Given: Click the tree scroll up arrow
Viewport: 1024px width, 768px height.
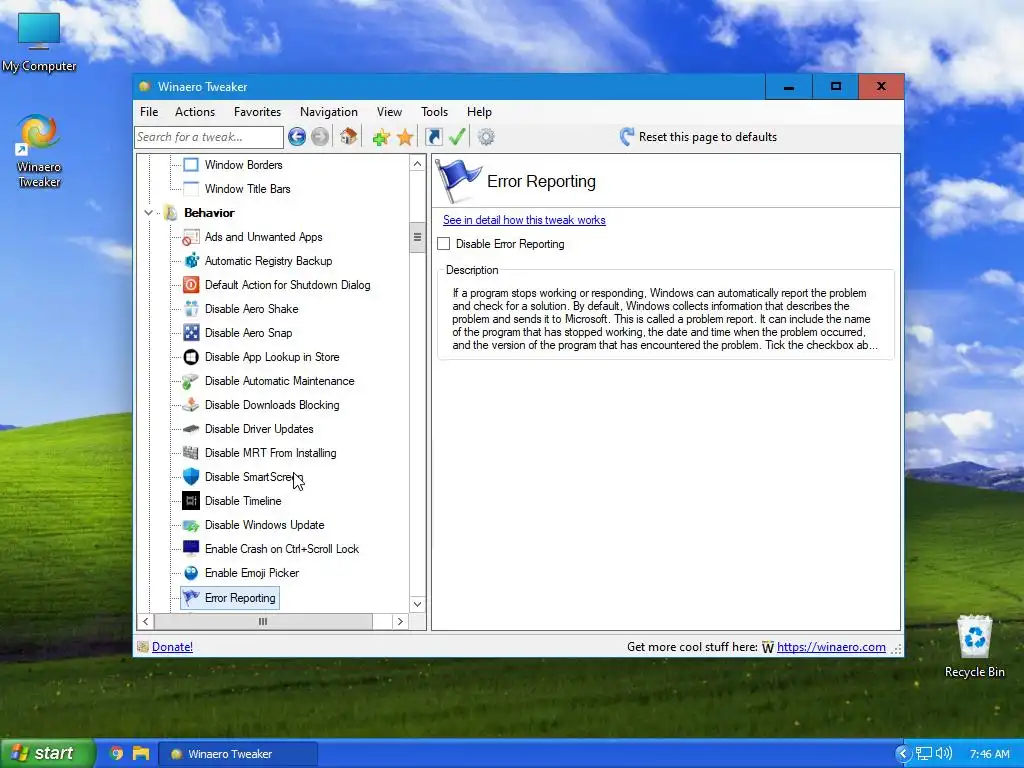Looking at the screenshot, I should pos(417,163).
